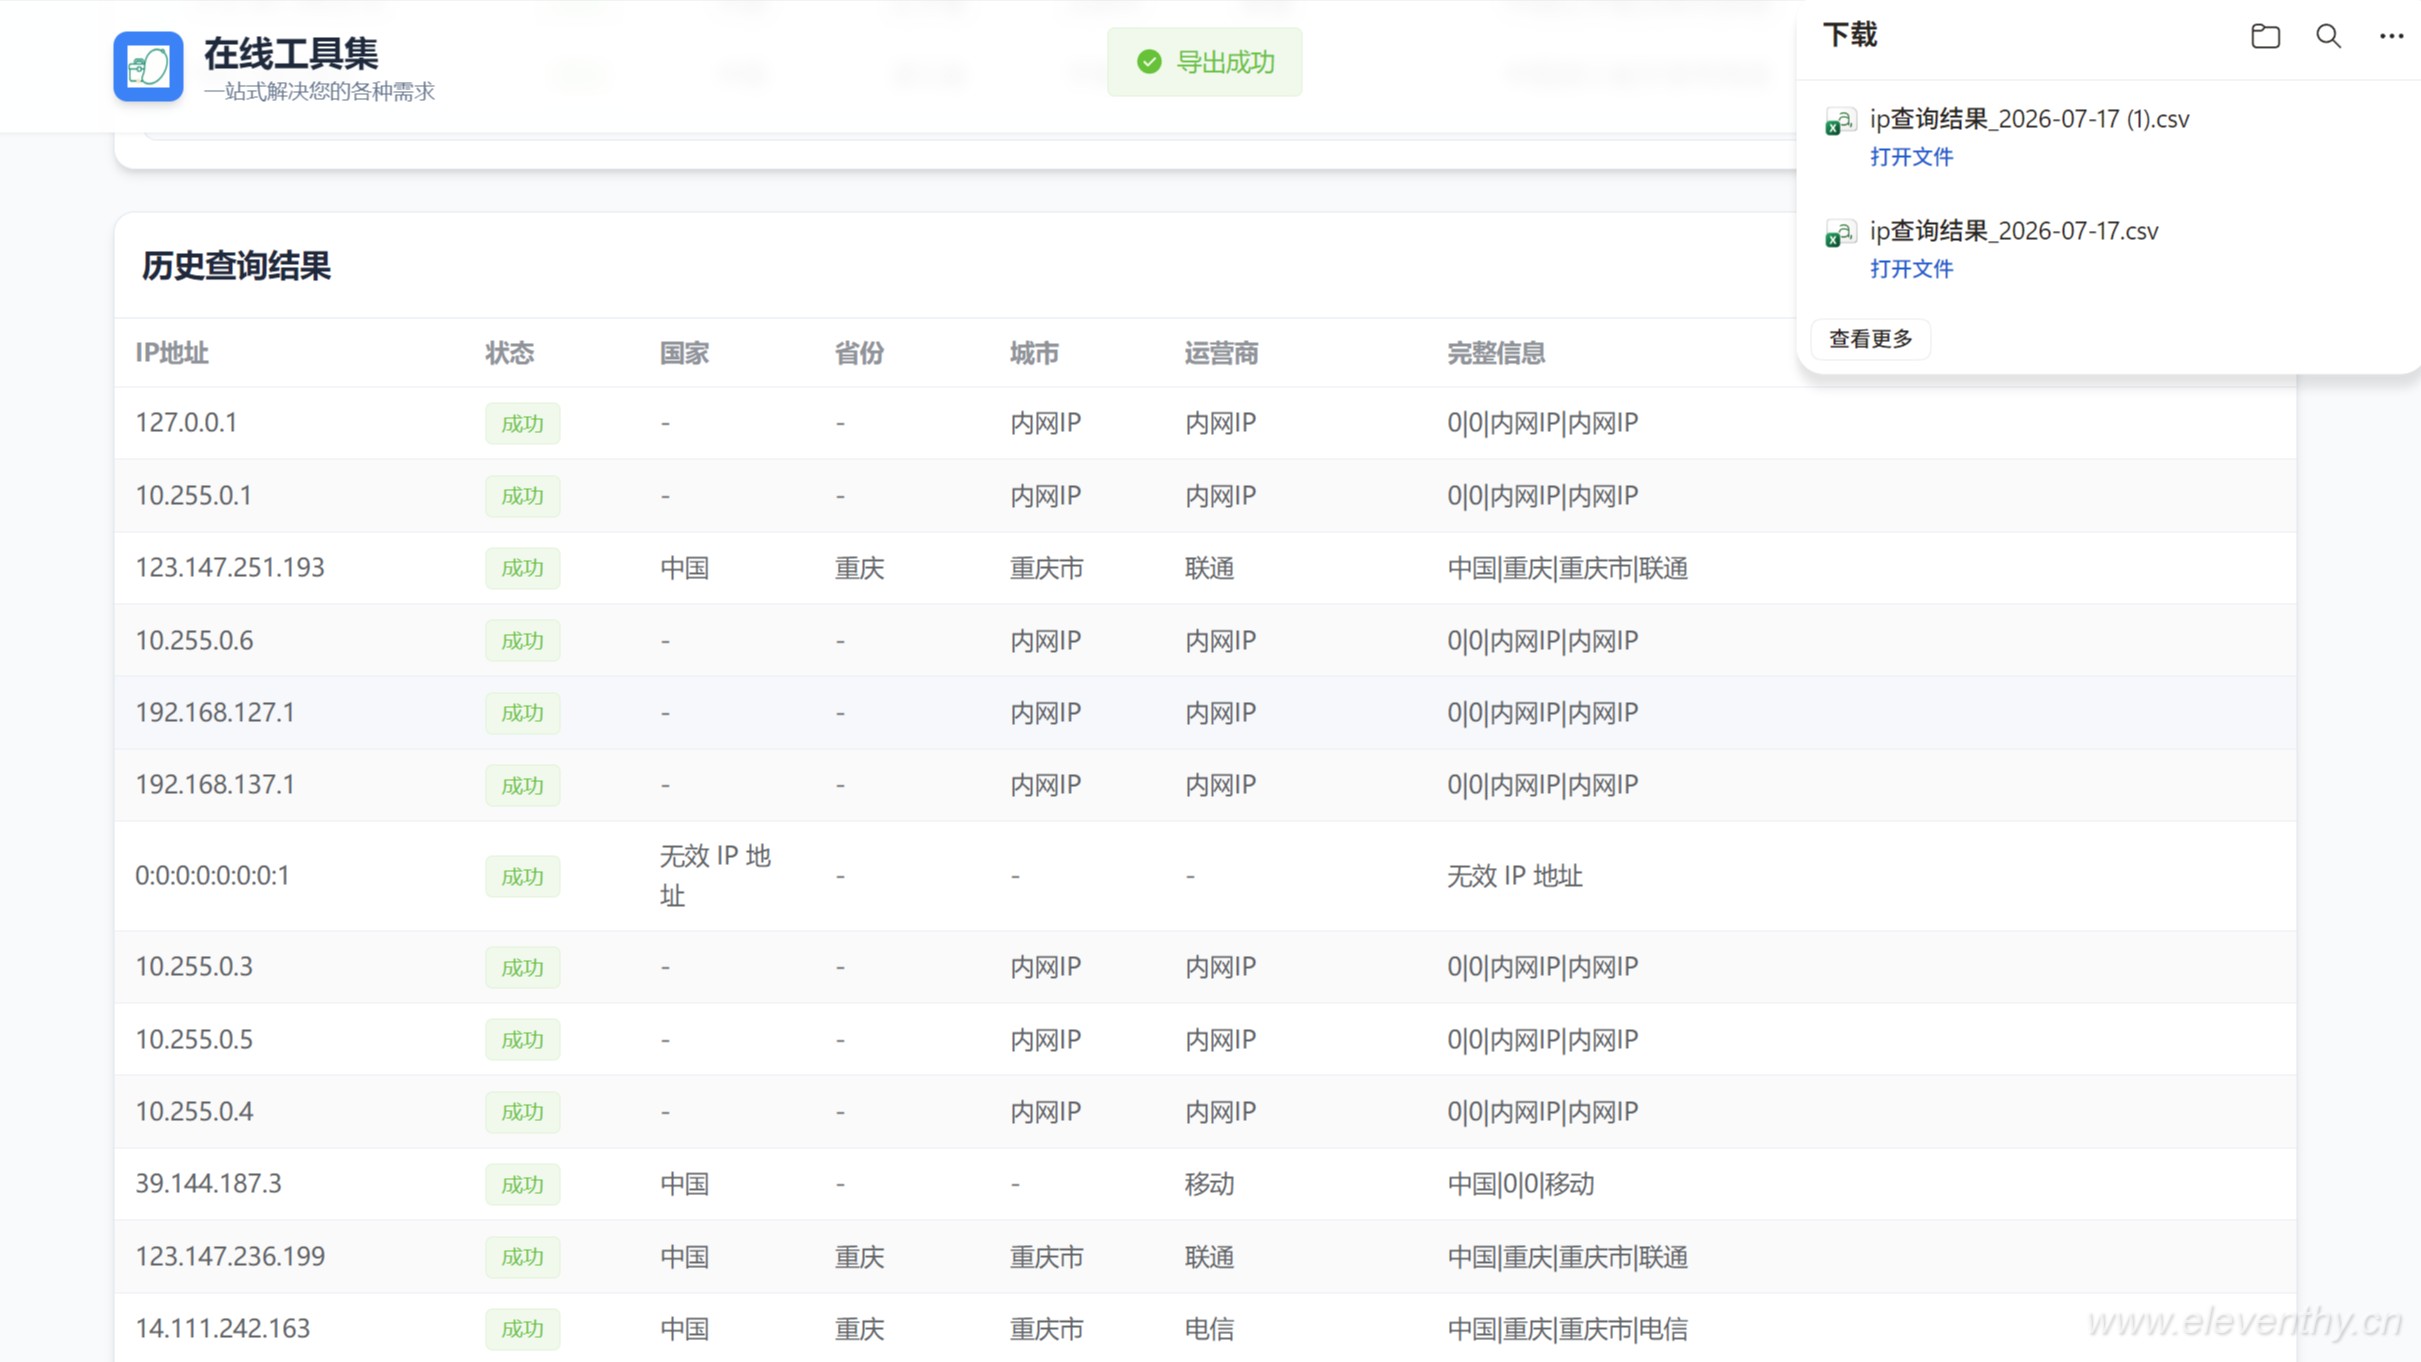Image resolution: width=2421 pixels, height=1362 pixels.
Task: Click the 完整信息 column header
Action: coord(1496,353)
